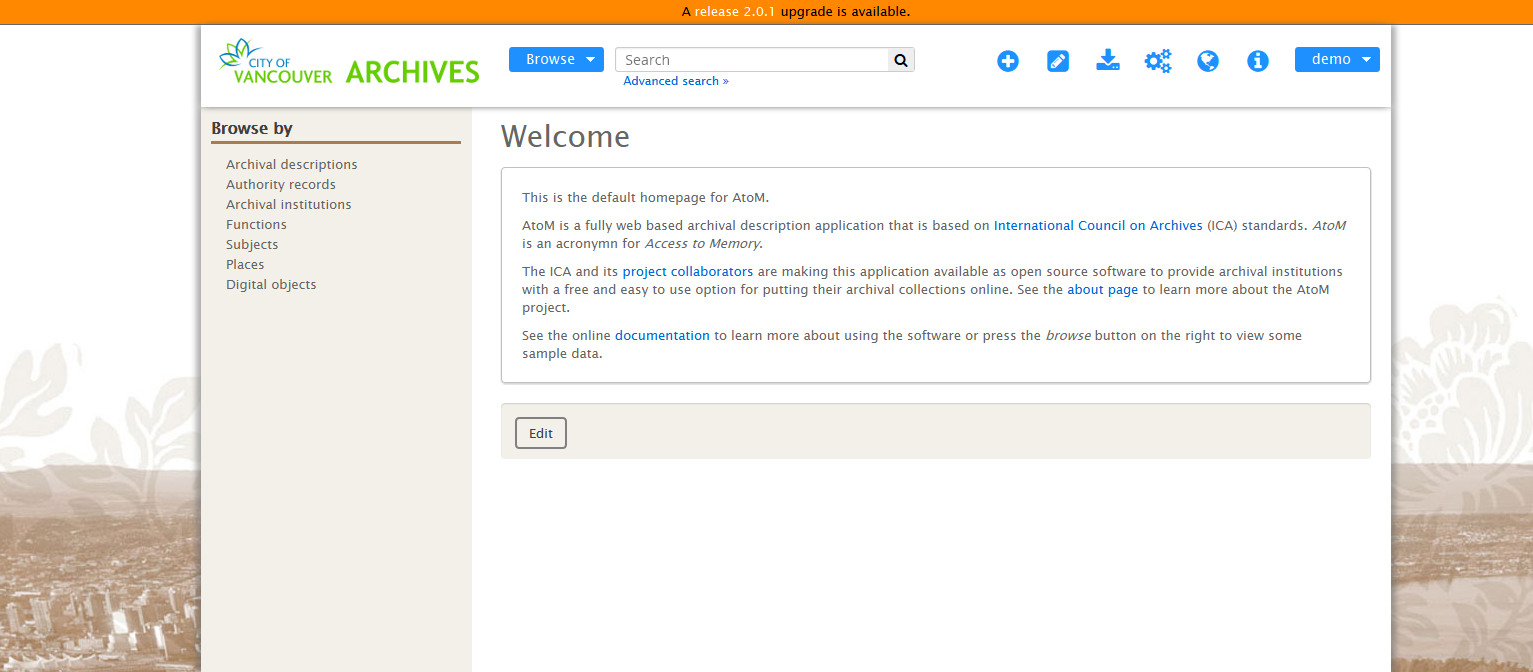Expand the Browse dropdown
Image resolution: width=1533 pixels, height=672 pixels.
pyautogui.click(x=556, y=60)
